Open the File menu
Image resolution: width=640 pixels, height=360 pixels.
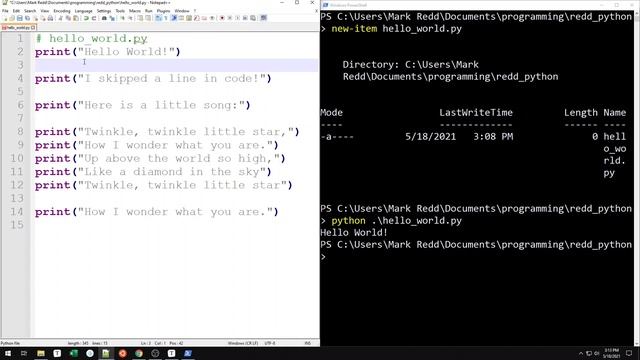5,11
